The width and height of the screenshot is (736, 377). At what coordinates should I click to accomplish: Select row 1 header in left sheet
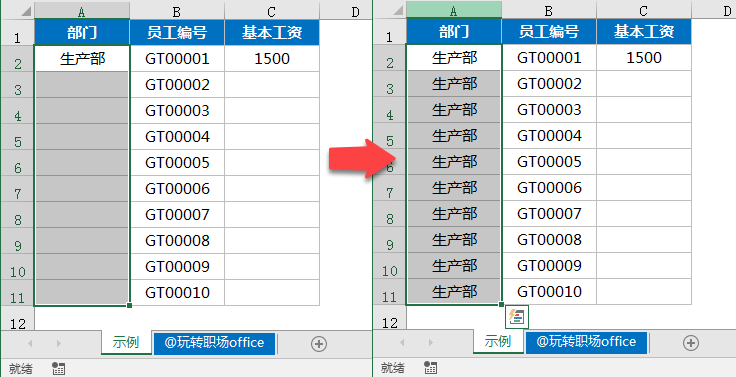(17, 32)
